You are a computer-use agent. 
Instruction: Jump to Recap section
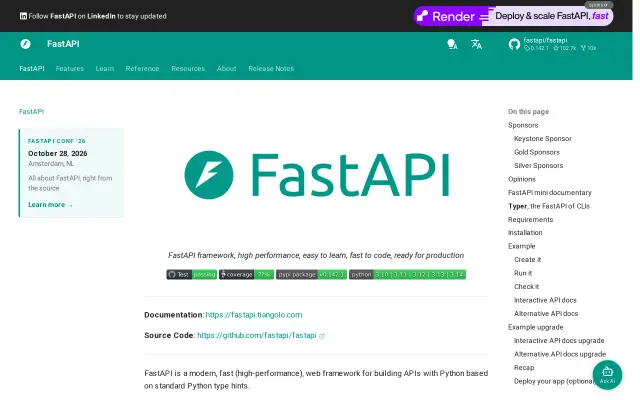point(524,367)
